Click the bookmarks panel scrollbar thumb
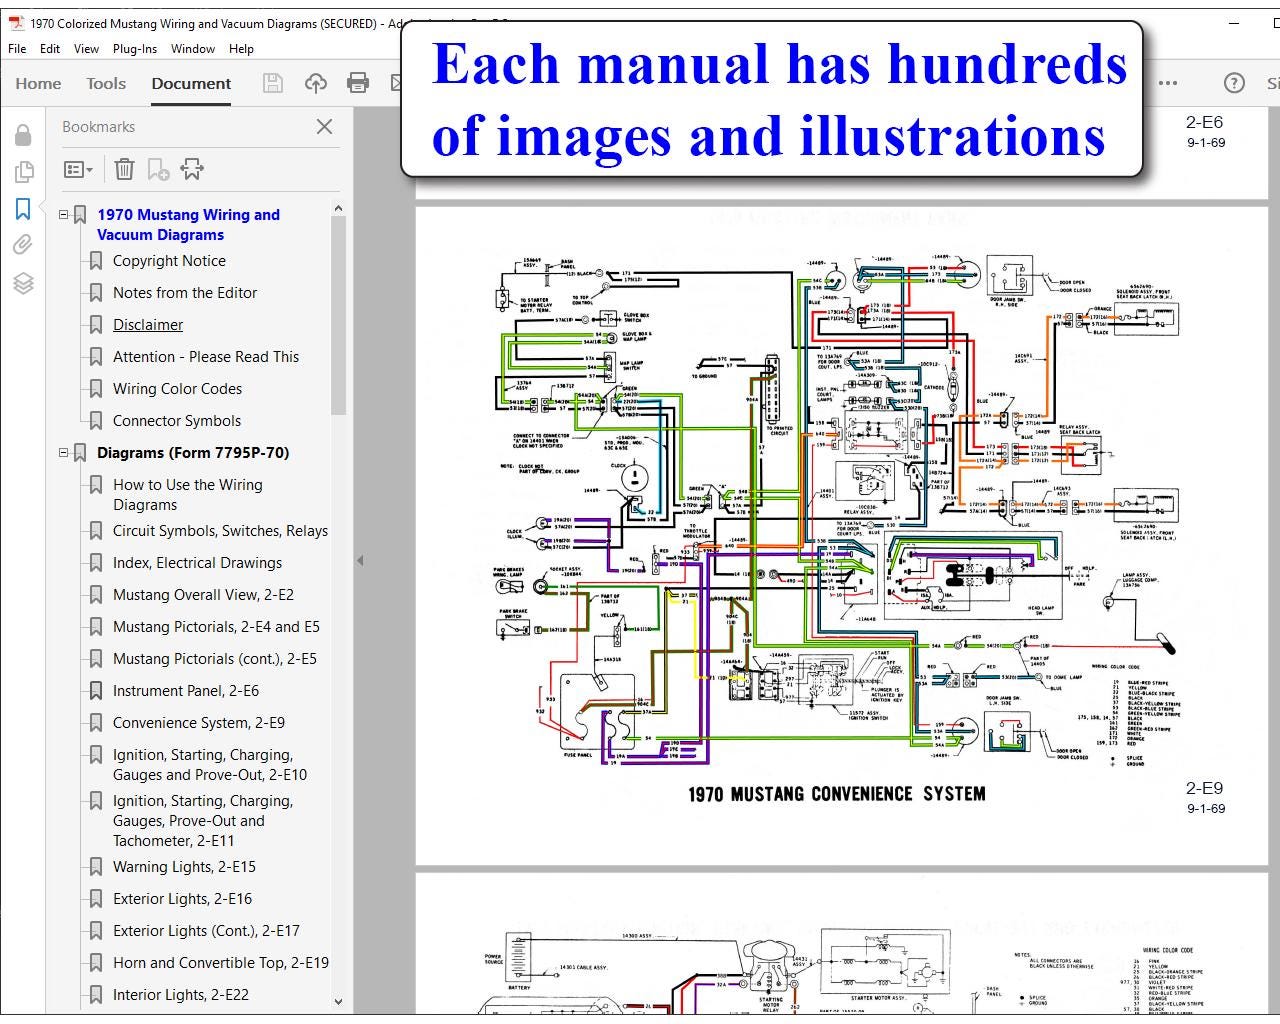1280x1024 pixels. [x=338, y=315]
